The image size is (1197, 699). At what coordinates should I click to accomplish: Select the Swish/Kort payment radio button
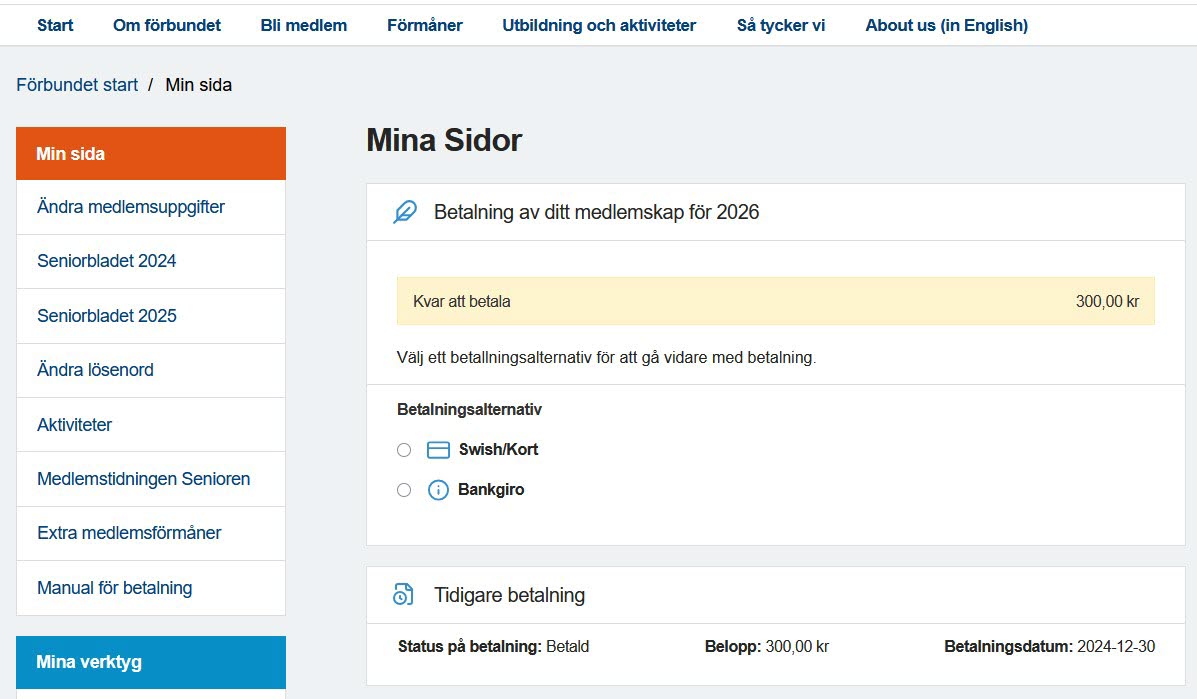(x=404, y=450)
